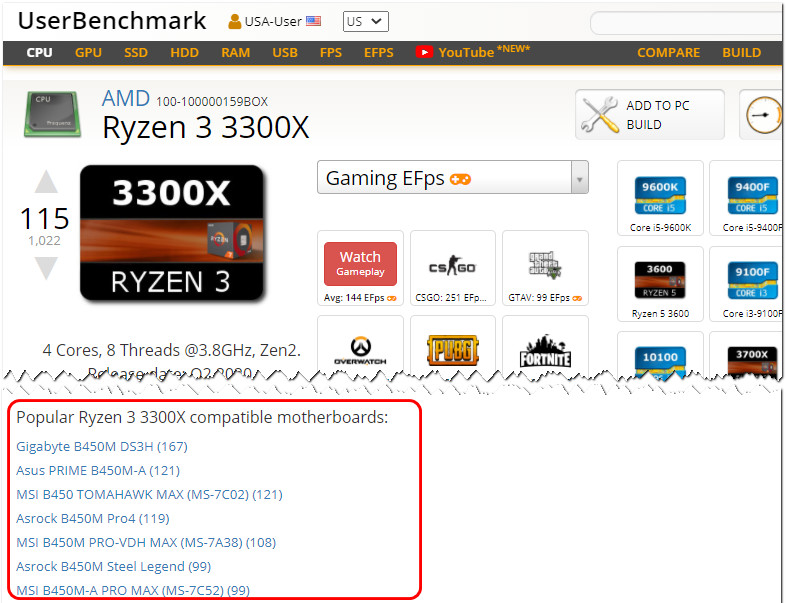Click the US flag icon
This screenshot has height=603, width=786.
[313, 21]
